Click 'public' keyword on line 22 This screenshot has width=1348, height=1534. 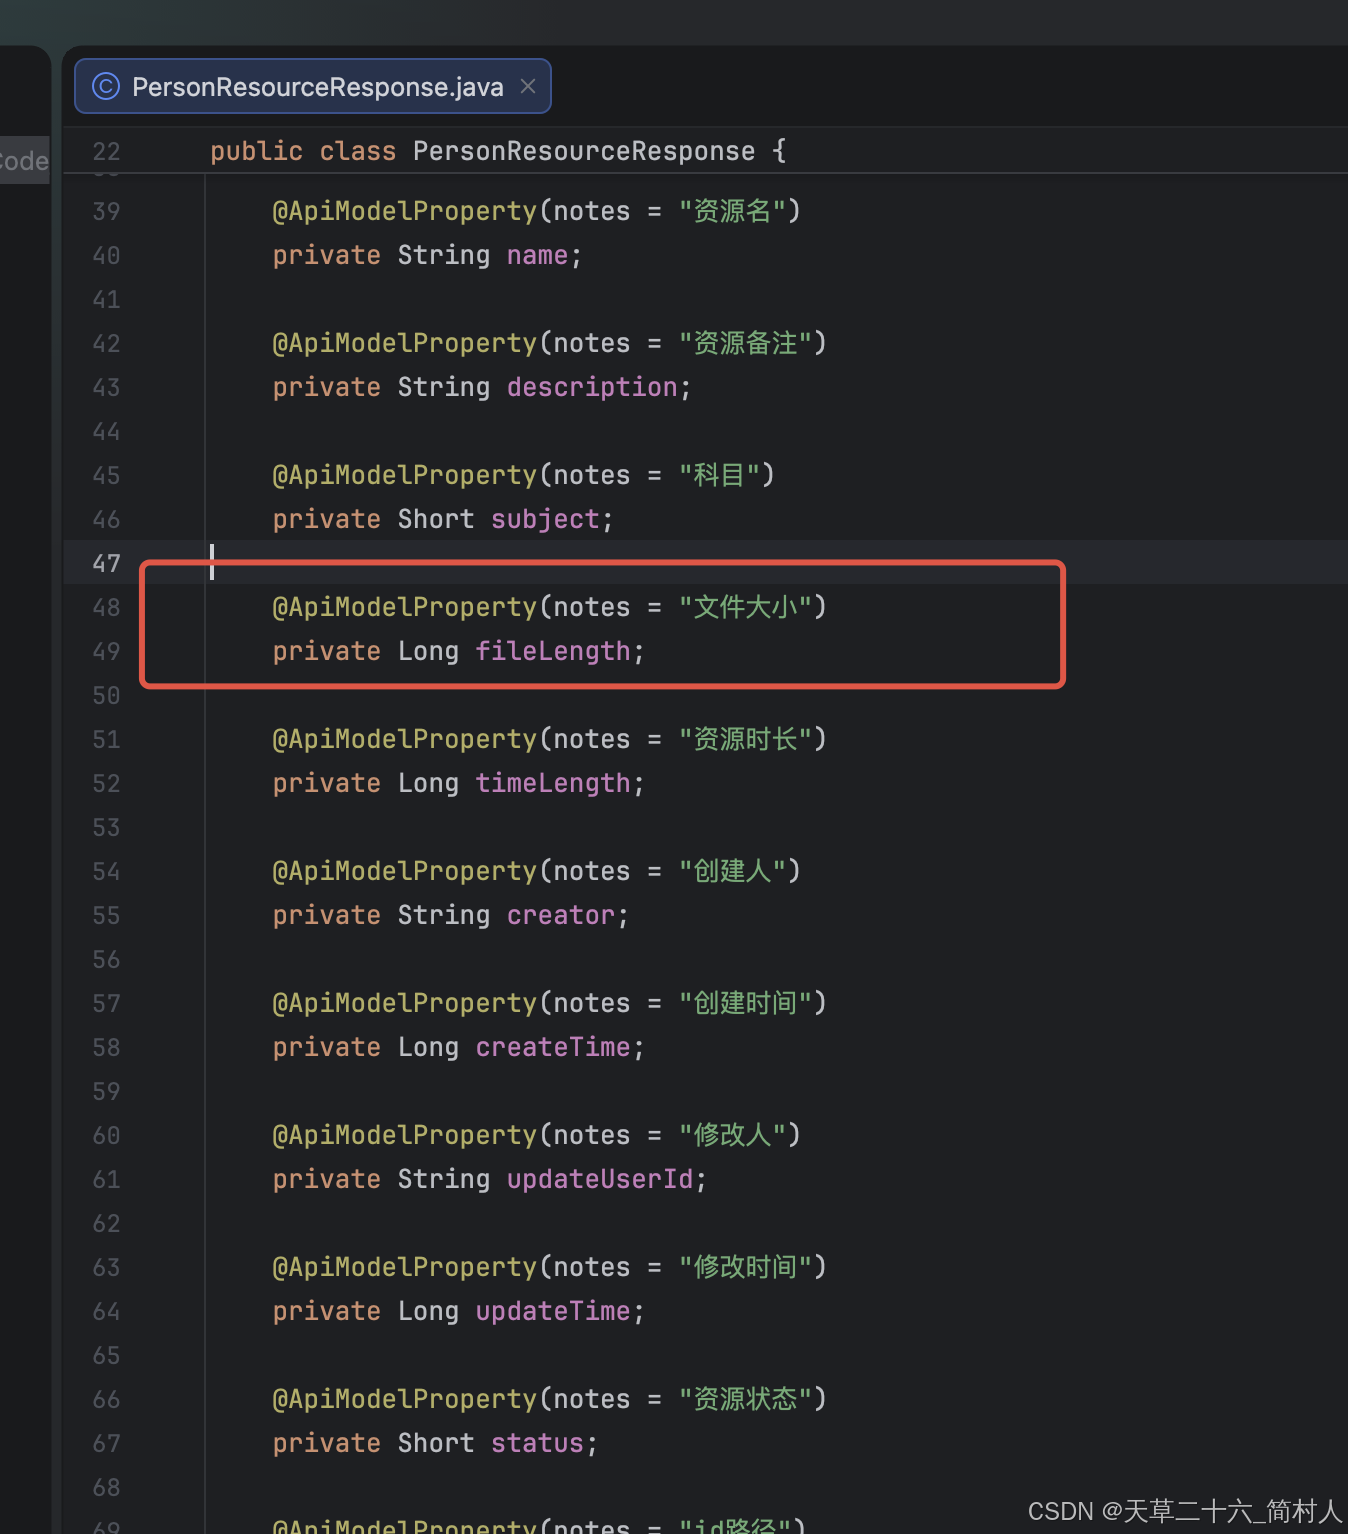(256, 151)
